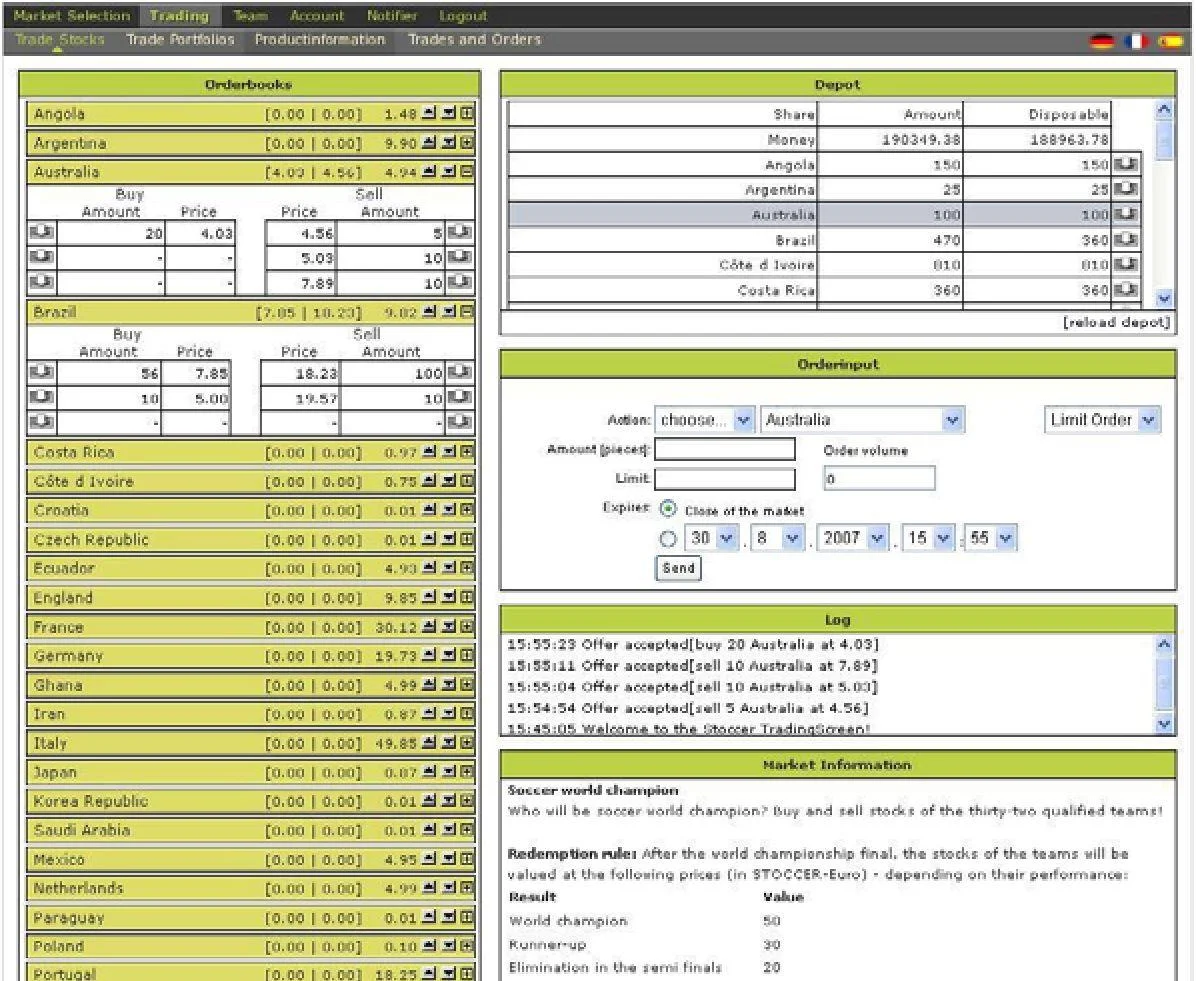Collapse the Brazil orderbook

(x=467, y=311)
